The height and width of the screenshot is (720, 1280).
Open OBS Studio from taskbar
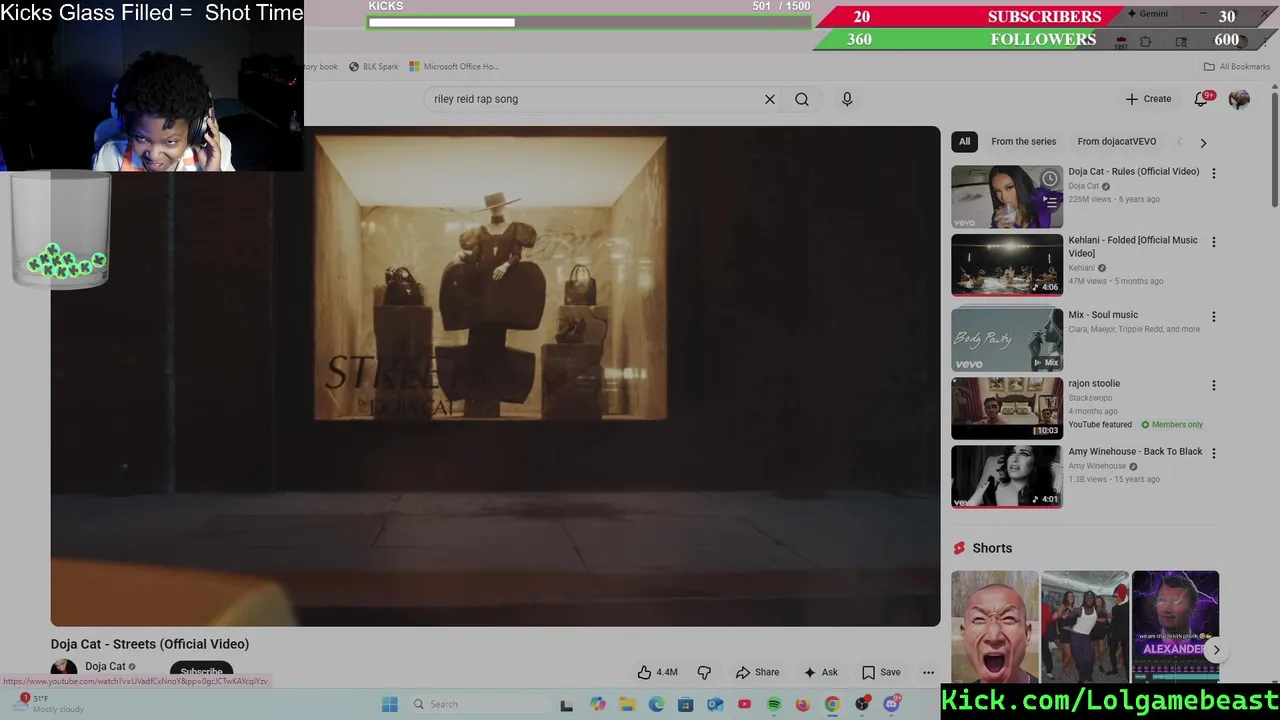pos(862,704)
